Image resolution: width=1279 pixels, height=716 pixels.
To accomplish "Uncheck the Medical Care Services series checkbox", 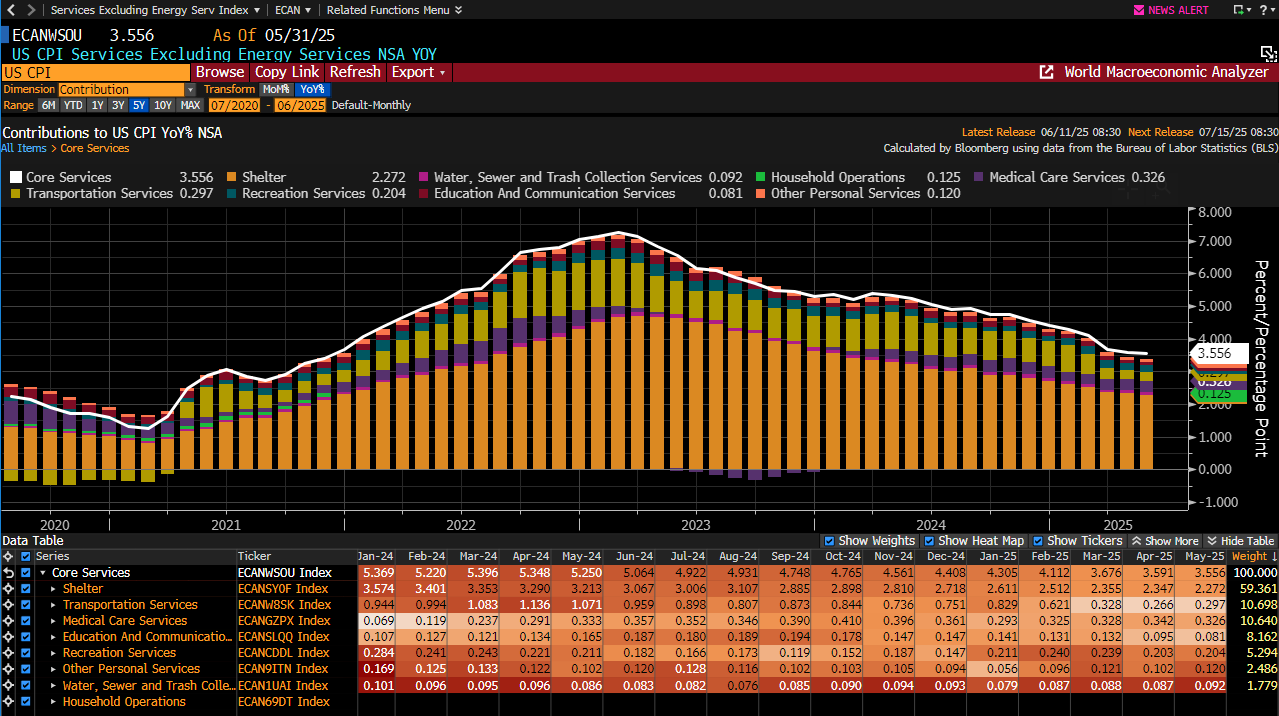I will 26,621.
